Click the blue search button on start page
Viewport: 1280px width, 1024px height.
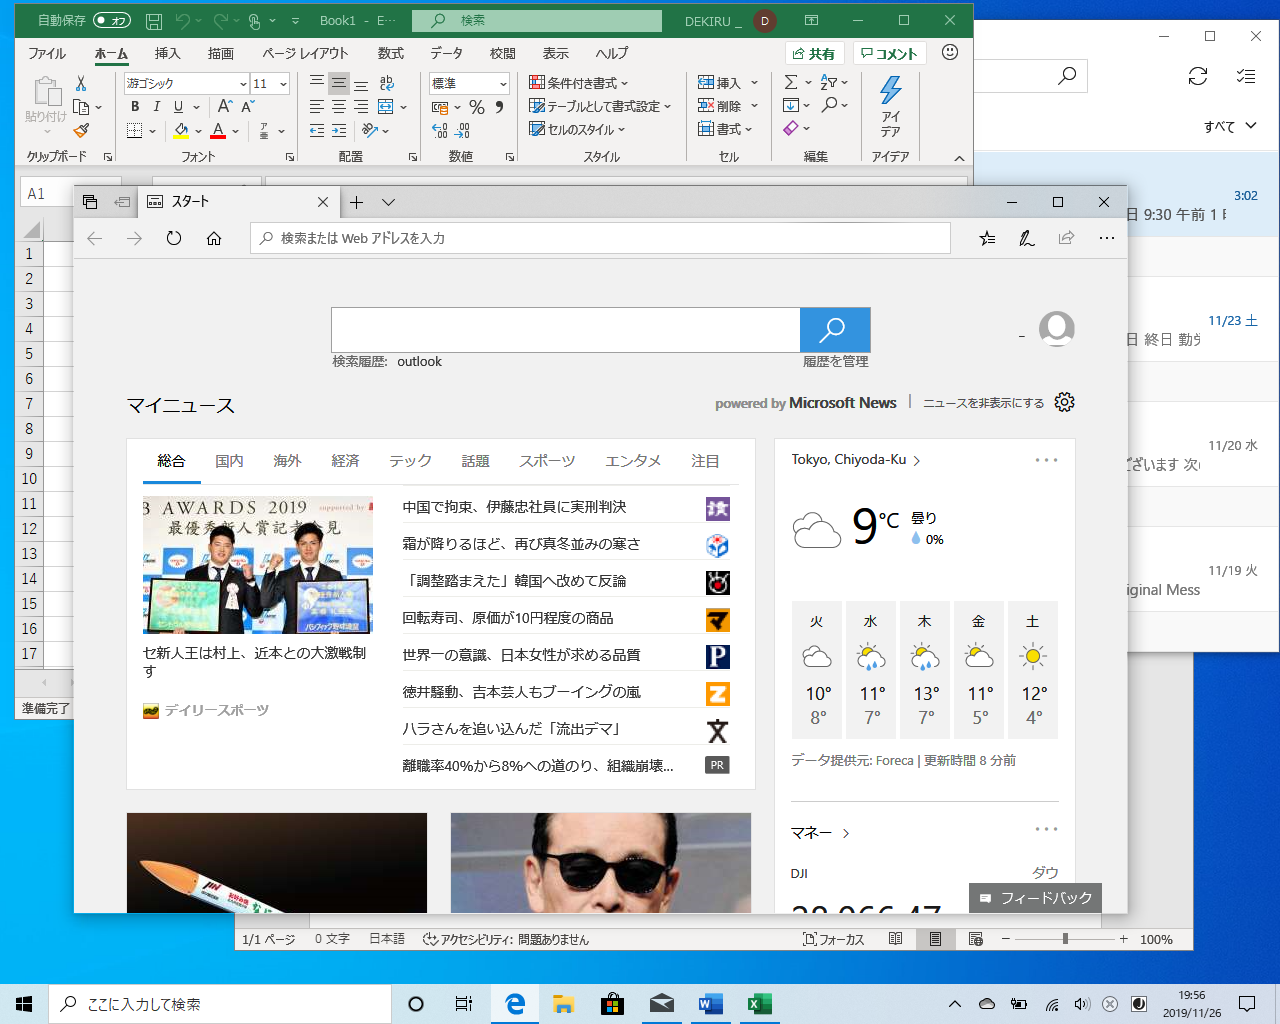pos(835,330)
